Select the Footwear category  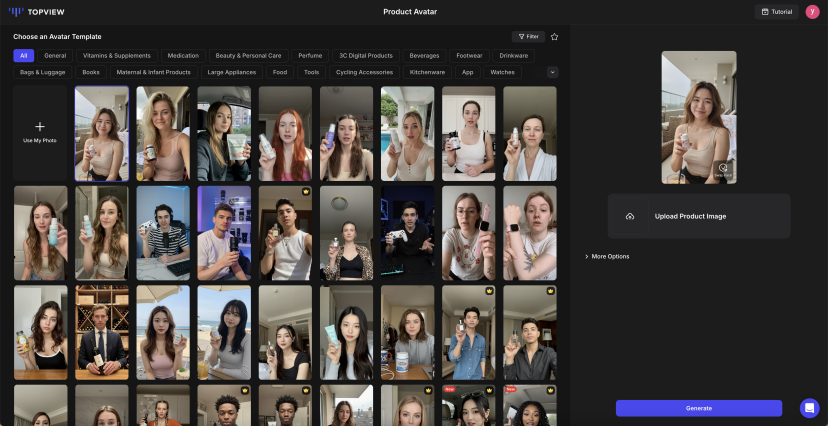(x=469, y=55)
